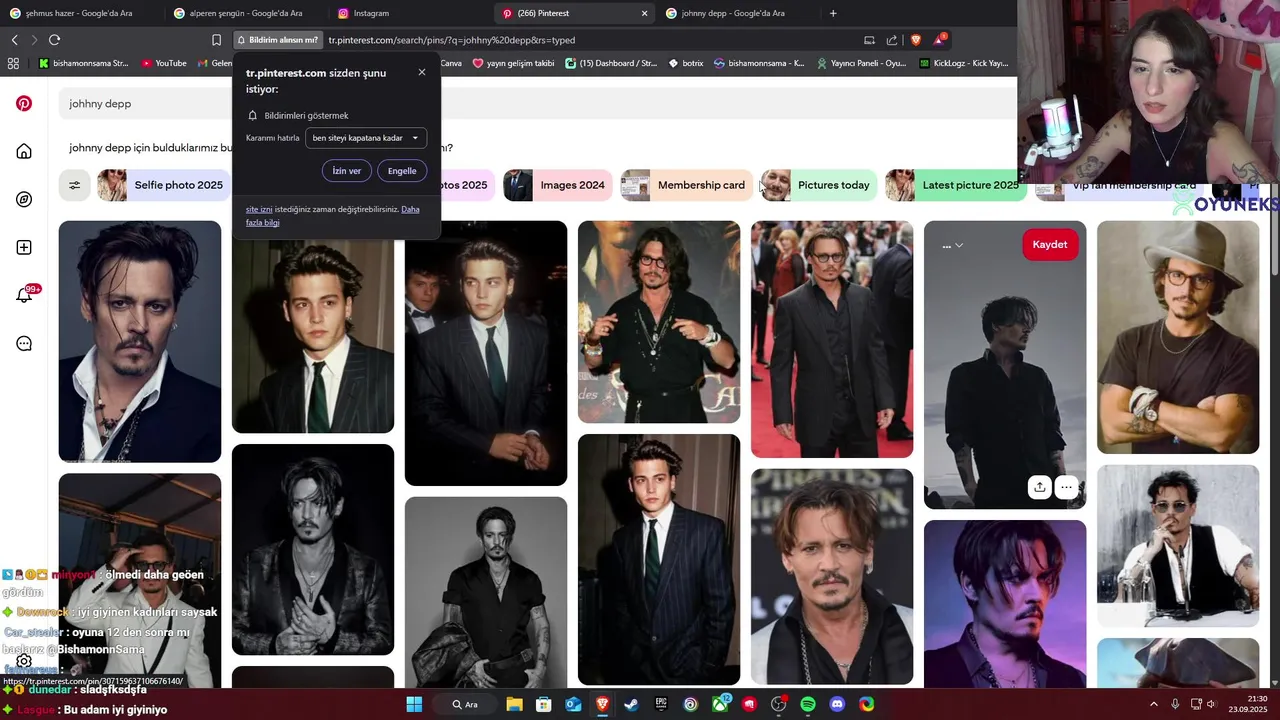This screenshot has height=720, width=1280.
Task: Click 'İzin ver' to allow notifications
Action: pyautogui.click(x=346, y=171)
